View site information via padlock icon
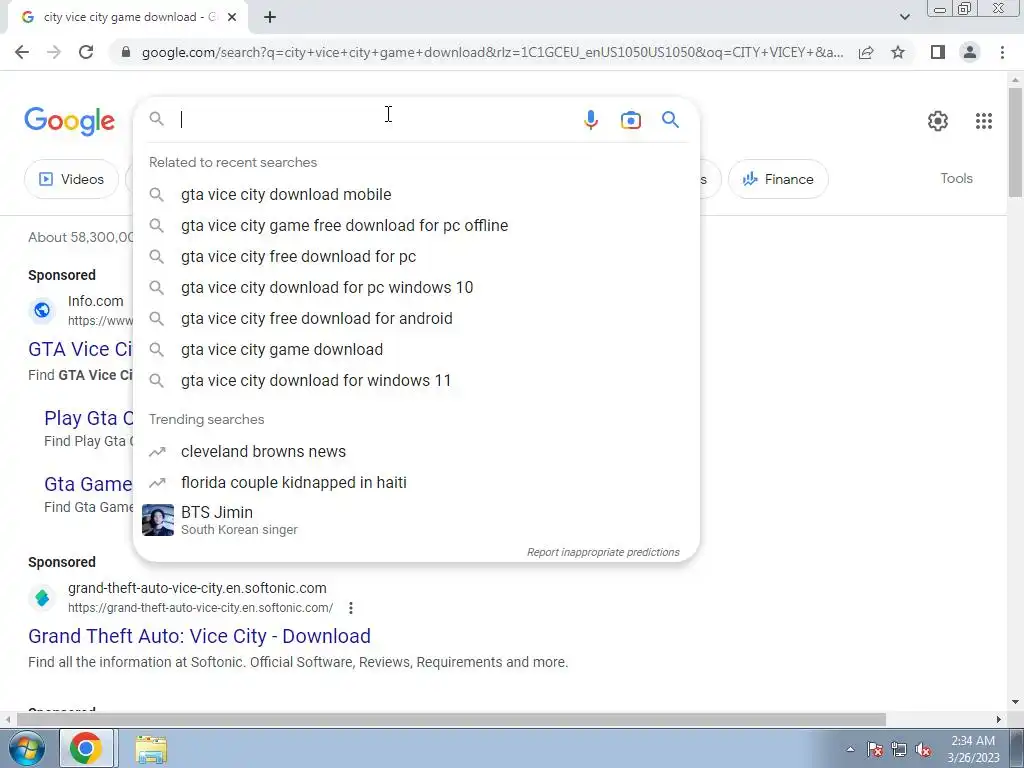Viewport: 1024px width, 768px height. (126, 52)
